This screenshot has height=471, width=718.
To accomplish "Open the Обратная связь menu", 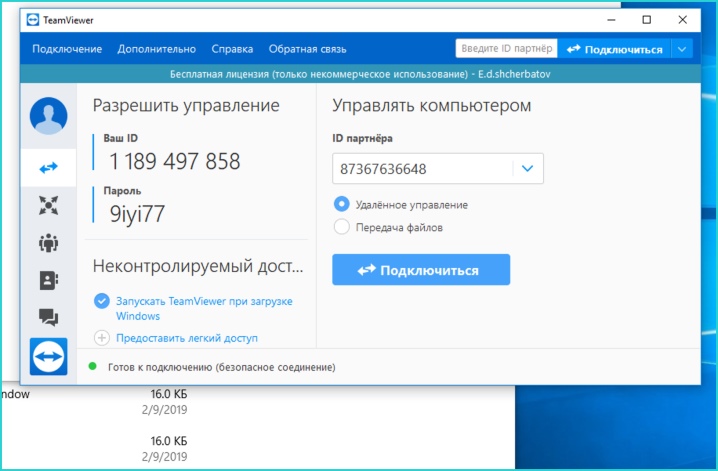I will click(x=307, y=49).
